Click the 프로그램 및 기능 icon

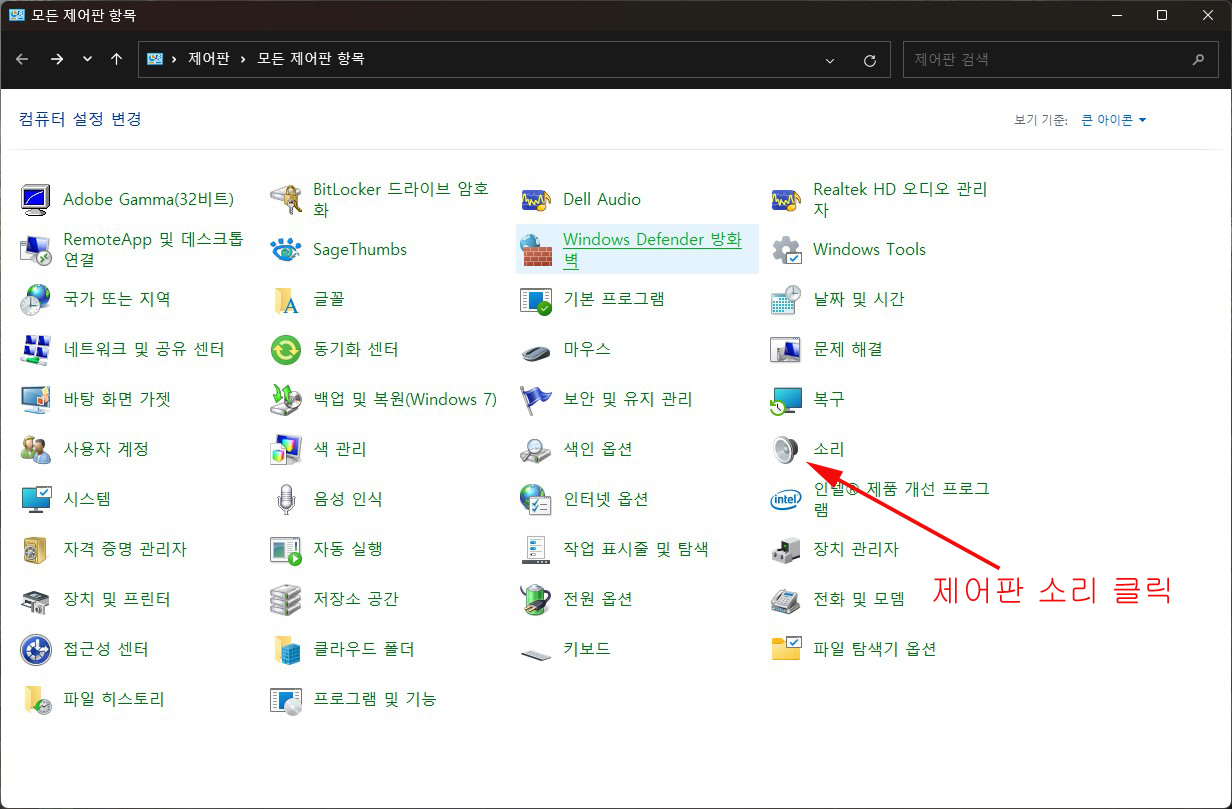pyautogui.click(x=286, y=699)
